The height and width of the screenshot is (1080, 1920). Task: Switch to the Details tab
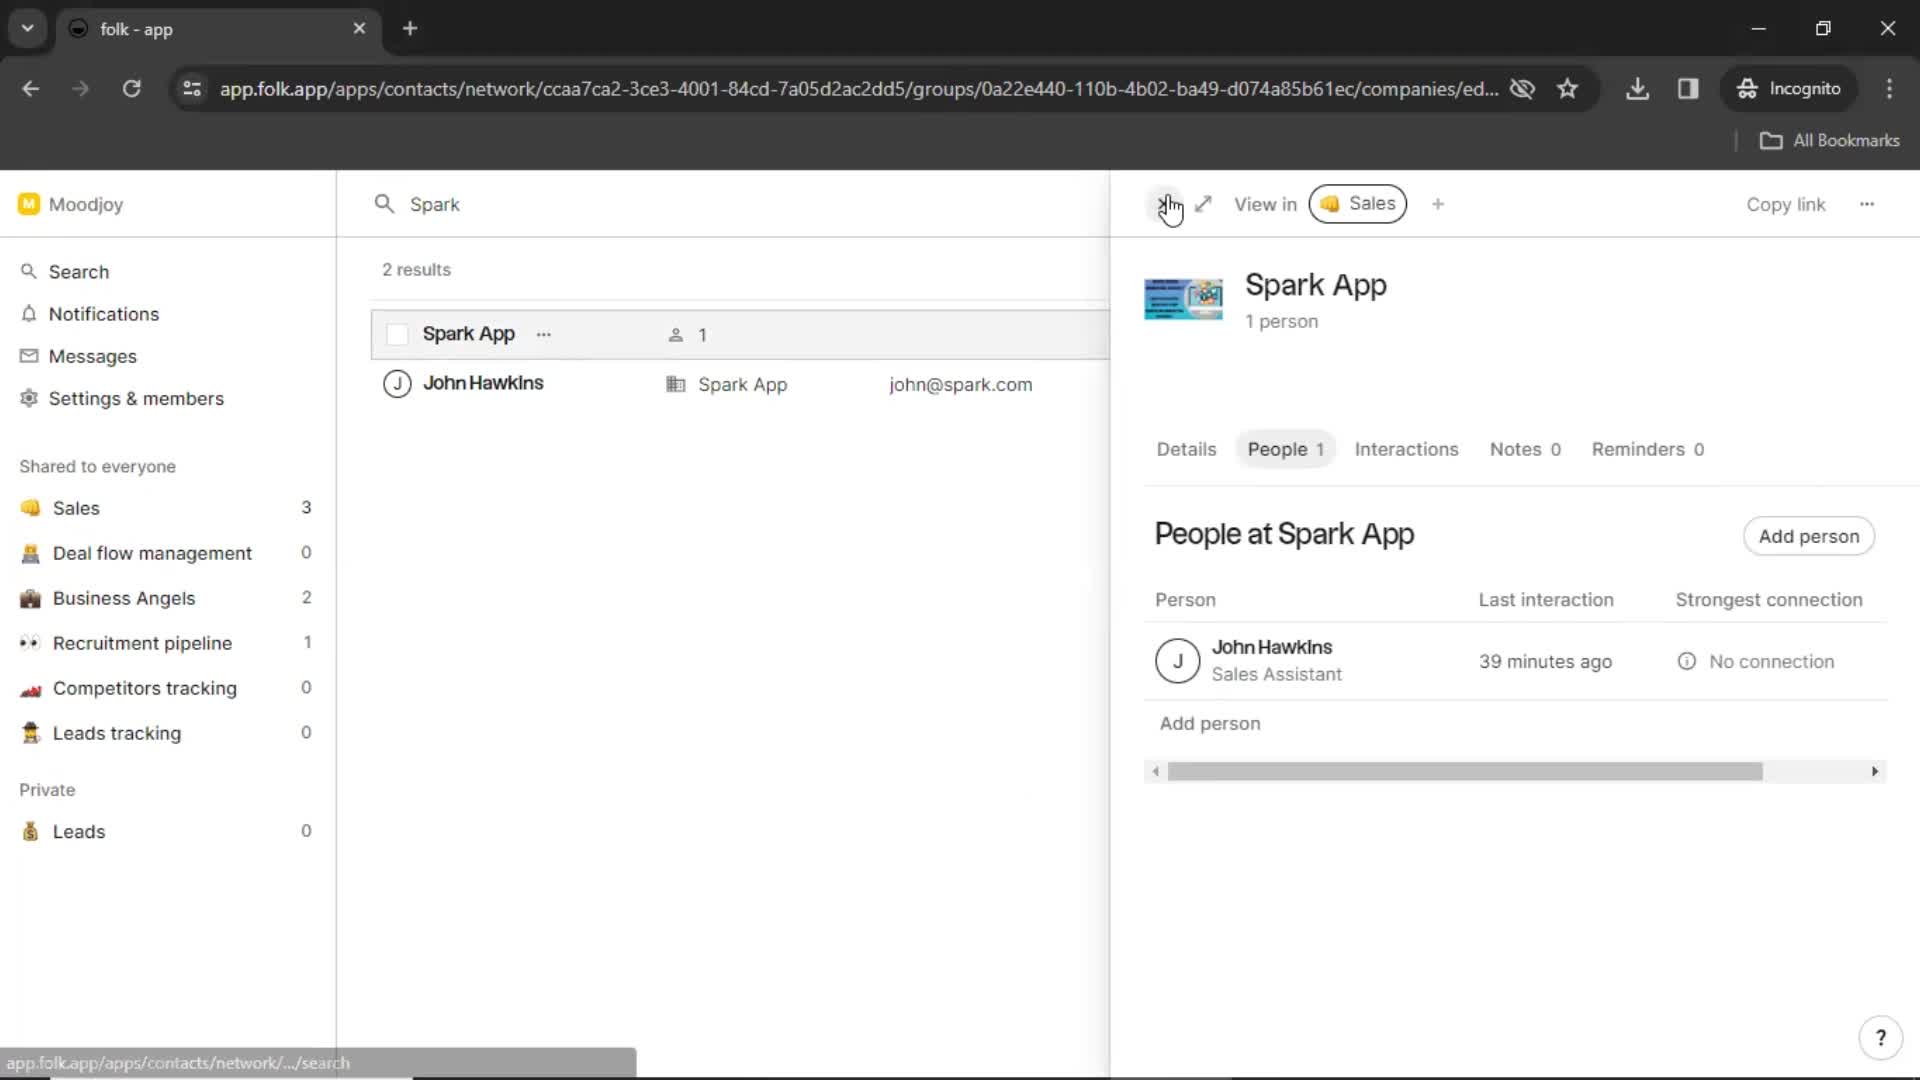point(1186,450)
